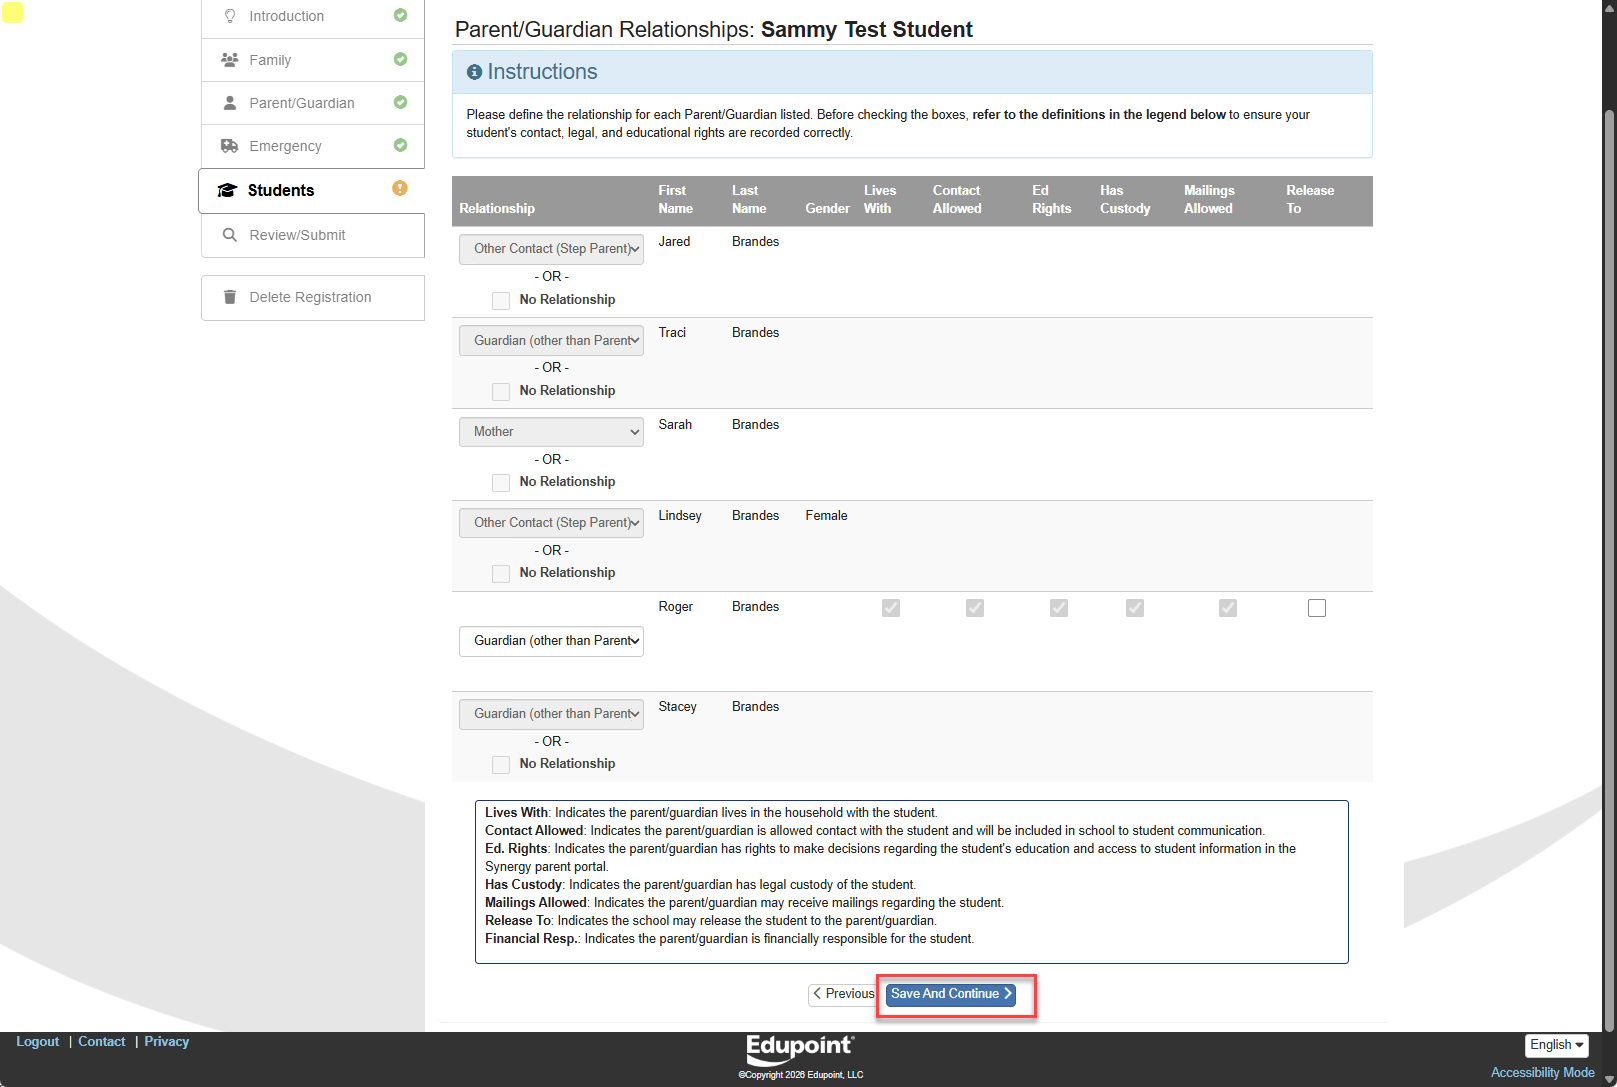Click the green check next to Family

[x=400, y=59]
